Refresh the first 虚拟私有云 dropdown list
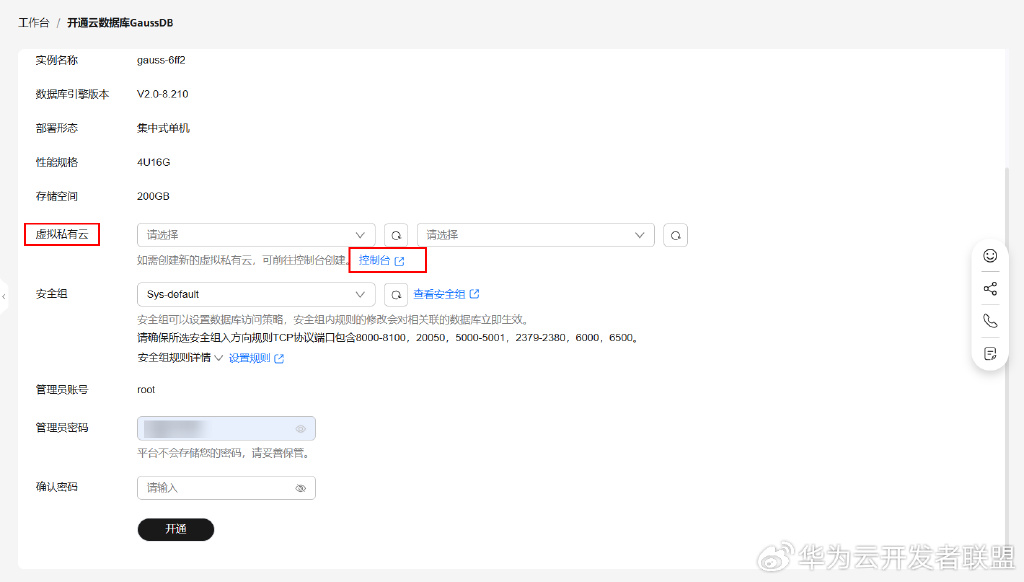This screenshot has width=1024, height=582. click(x=396, y=235)
